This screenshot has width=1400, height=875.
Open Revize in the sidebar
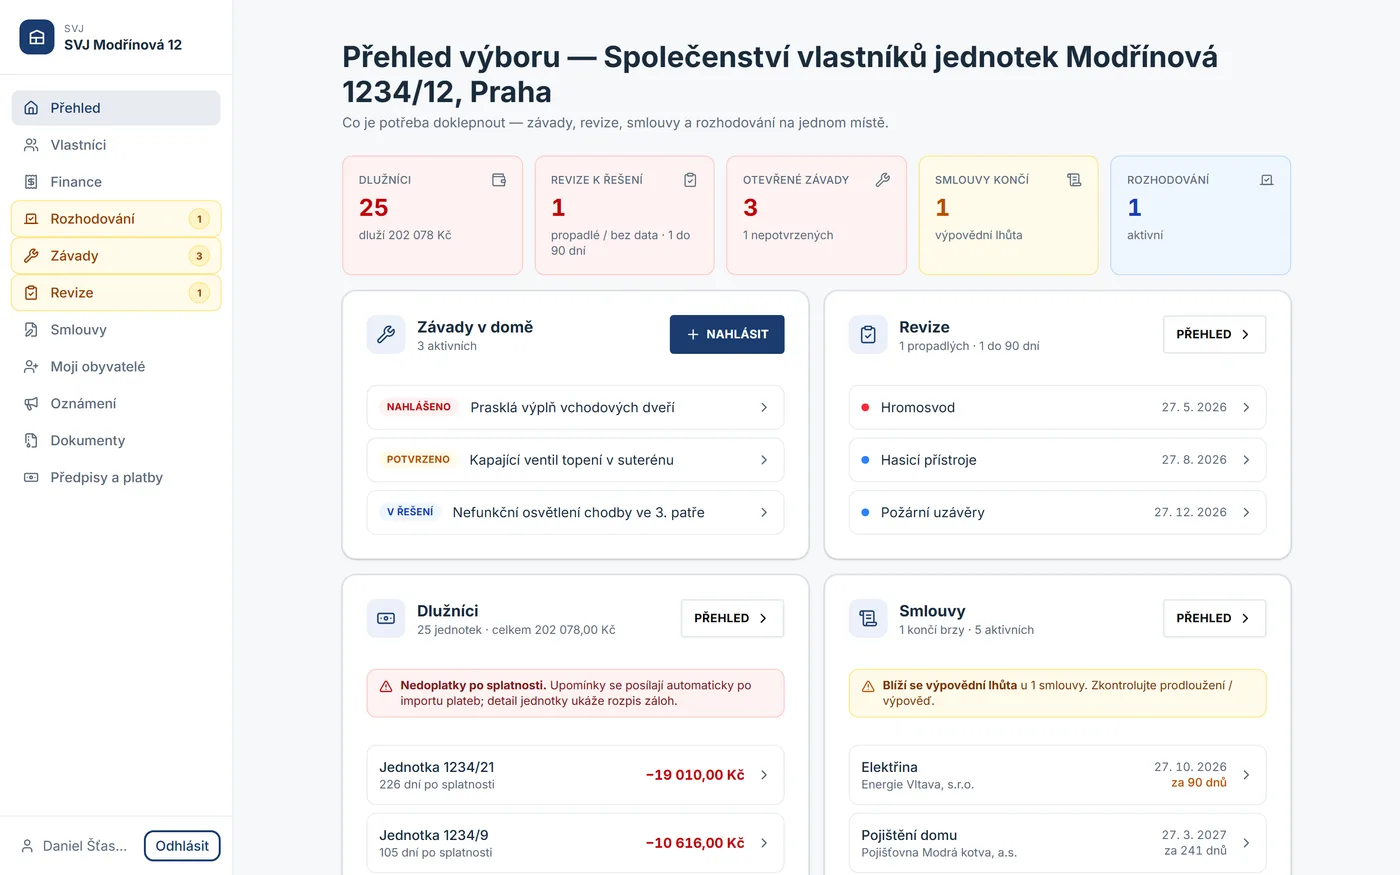(x=116, y=293)
